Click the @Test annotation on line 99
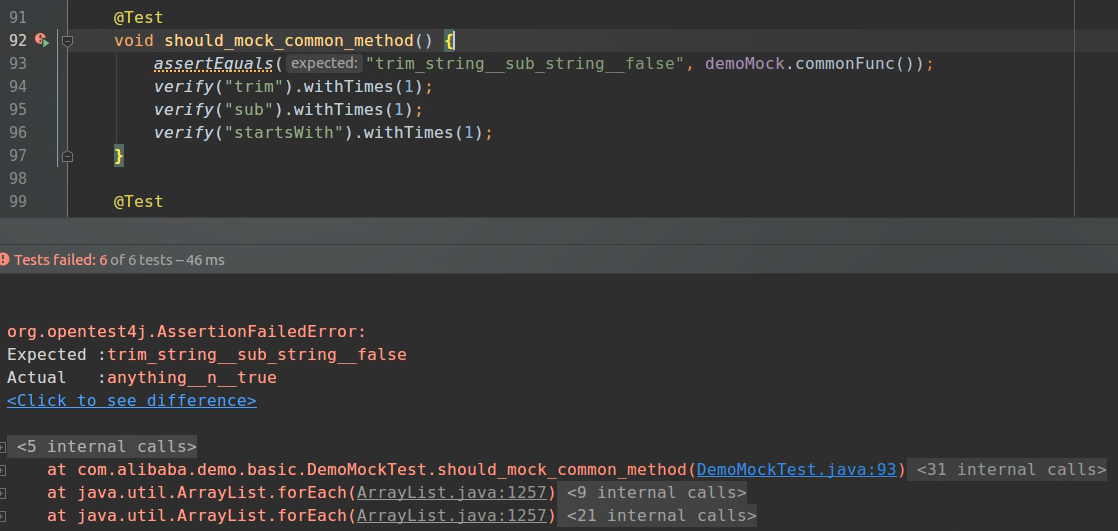 (138, 202)
